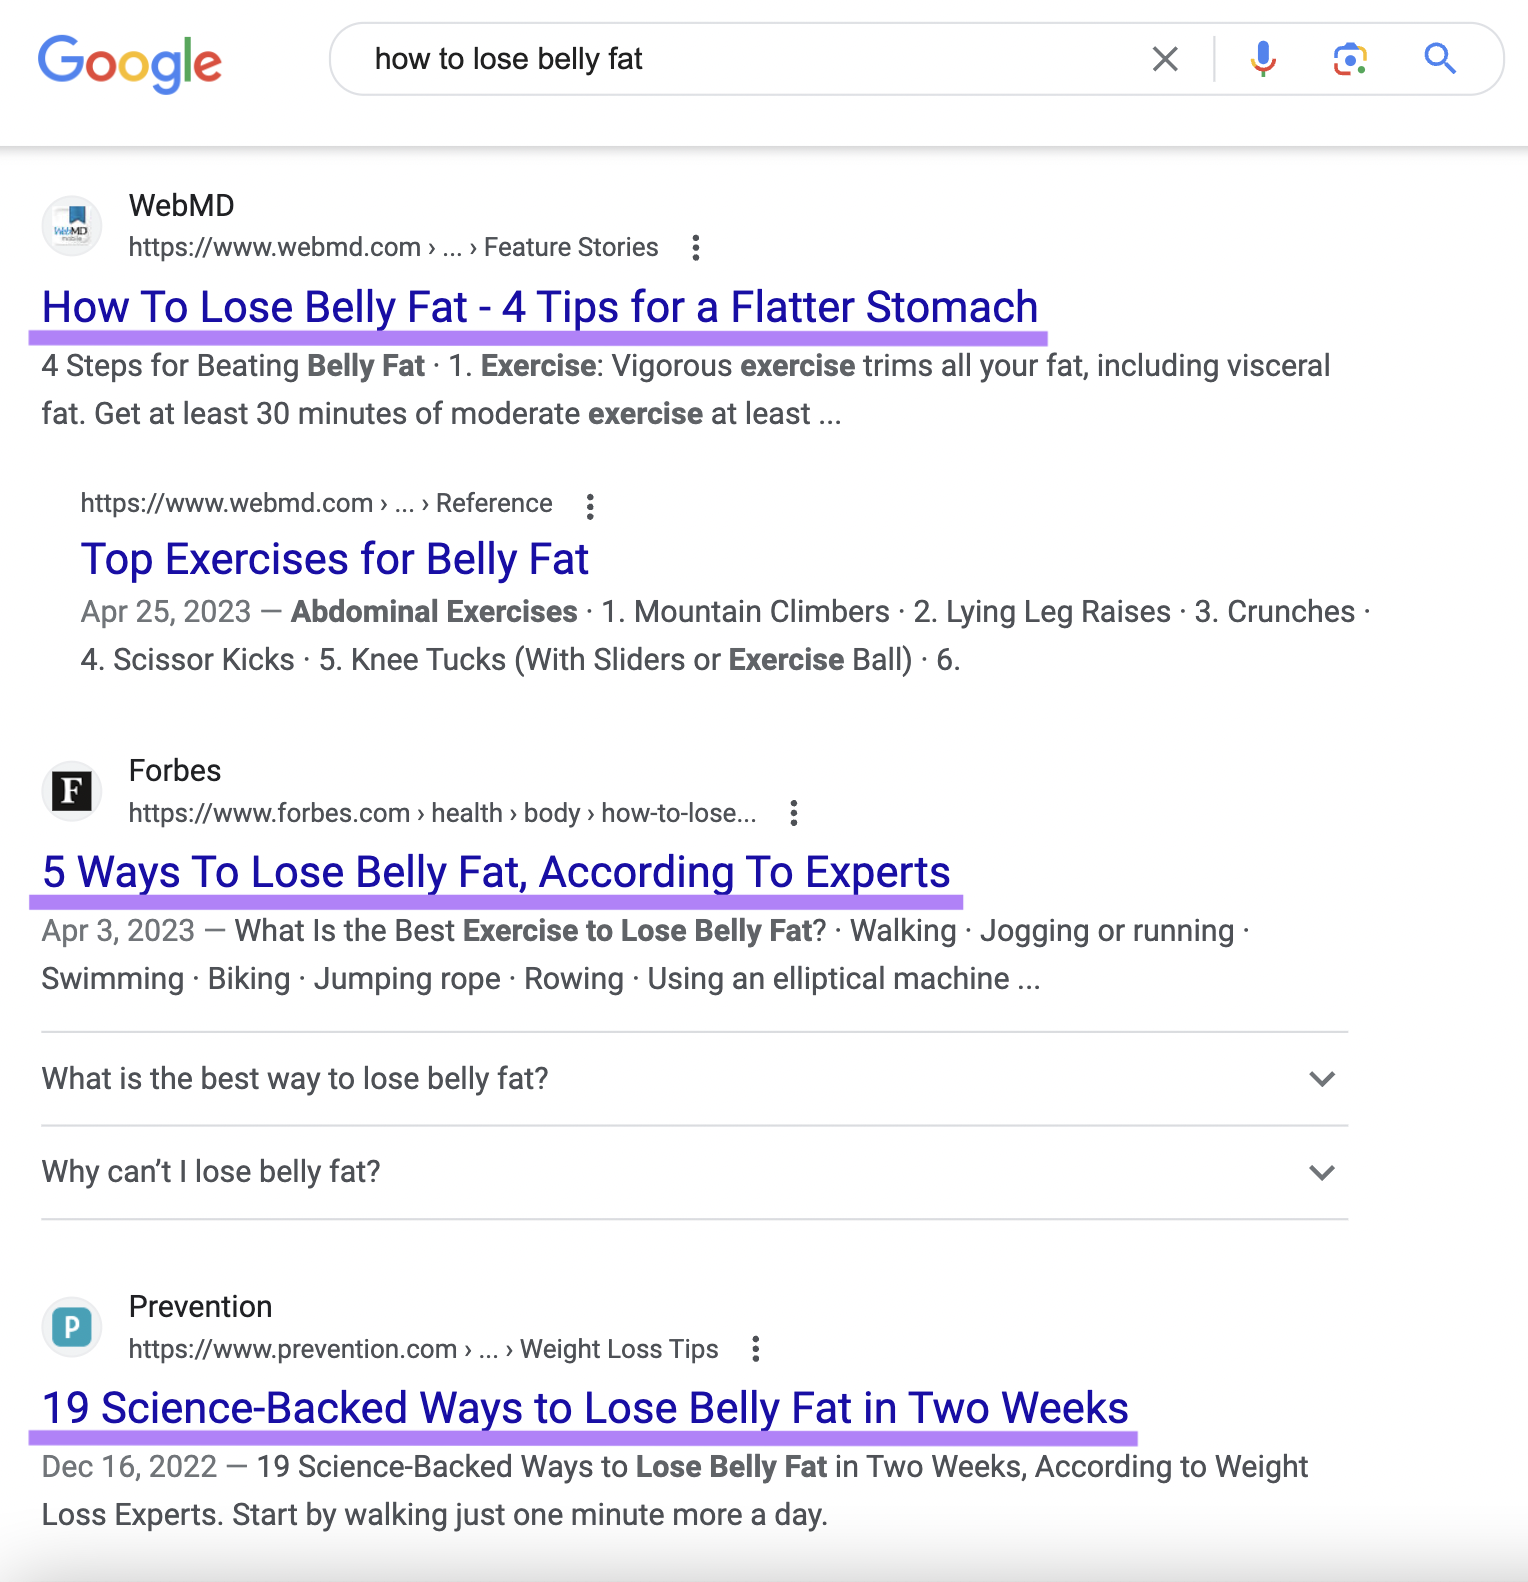Image resolution: width=1528 pixels, height=1582 pixels.
Task: Click the Prevention site favicon
Action: (x=71, y=1326)
